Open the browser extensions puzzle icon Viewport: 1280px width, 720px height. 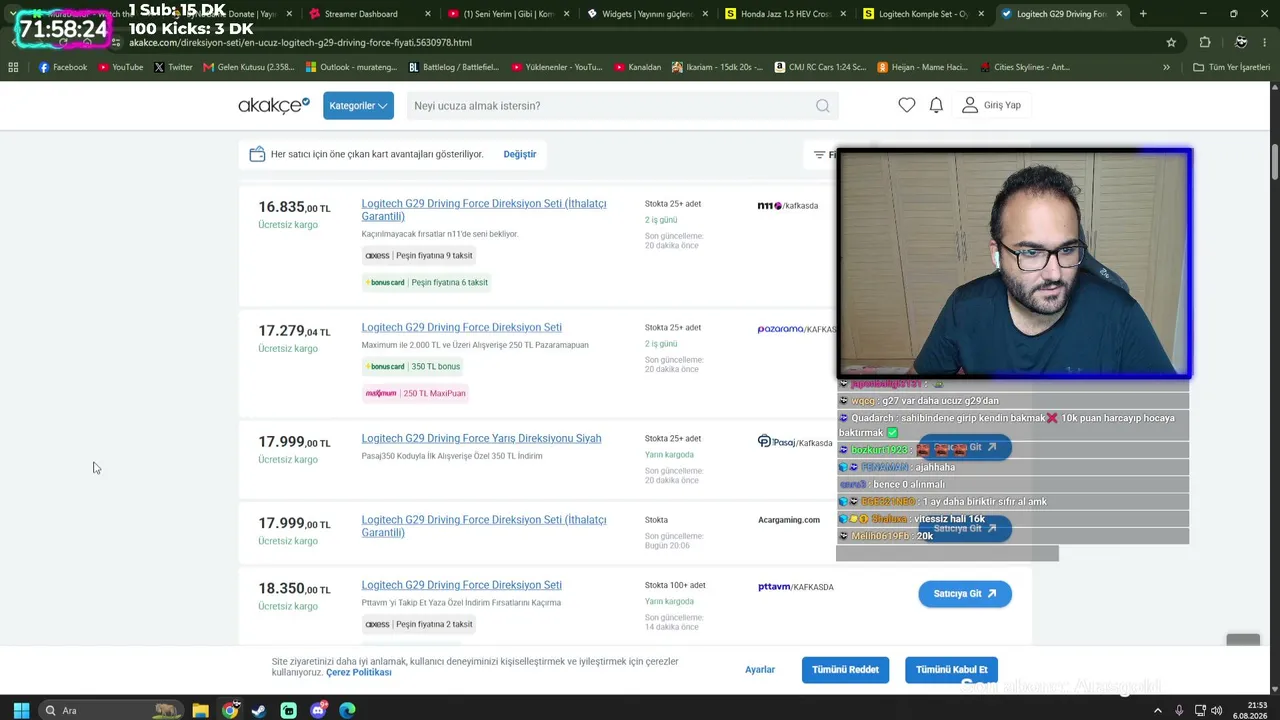point(1205,43)
